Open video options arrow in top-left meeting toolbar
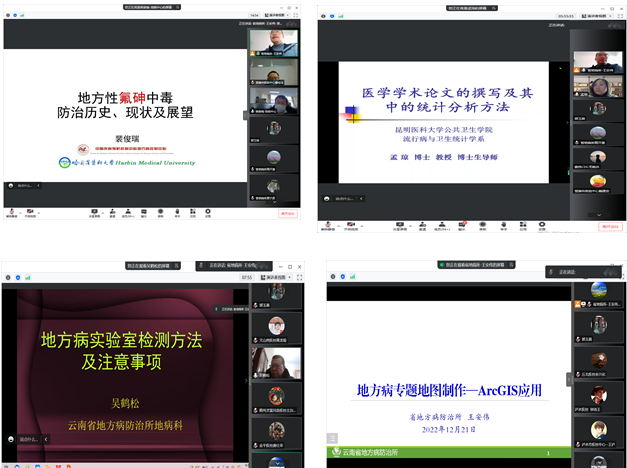The image size is (627, 468). coord(39,212)
